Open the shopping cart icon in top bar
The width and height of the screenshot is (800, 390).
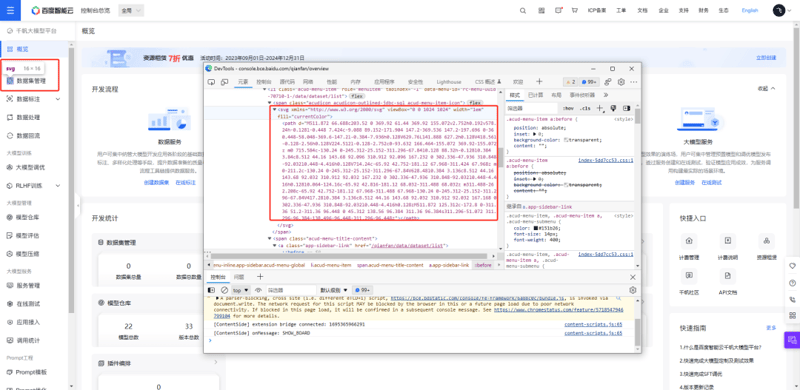tap(574, 10)
